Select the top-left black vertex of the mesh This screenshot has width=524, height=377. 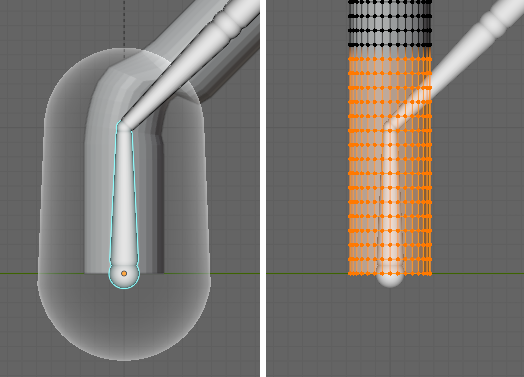point(350,2)
